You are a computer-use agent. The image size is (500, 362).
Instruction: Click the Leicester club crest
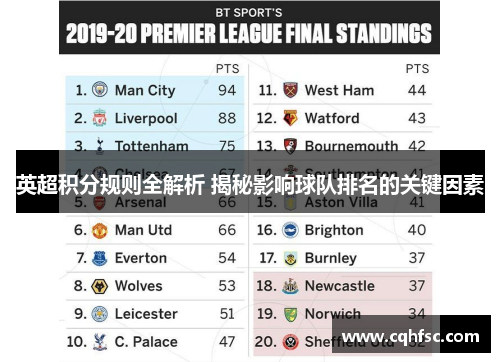tap(99, 314)
